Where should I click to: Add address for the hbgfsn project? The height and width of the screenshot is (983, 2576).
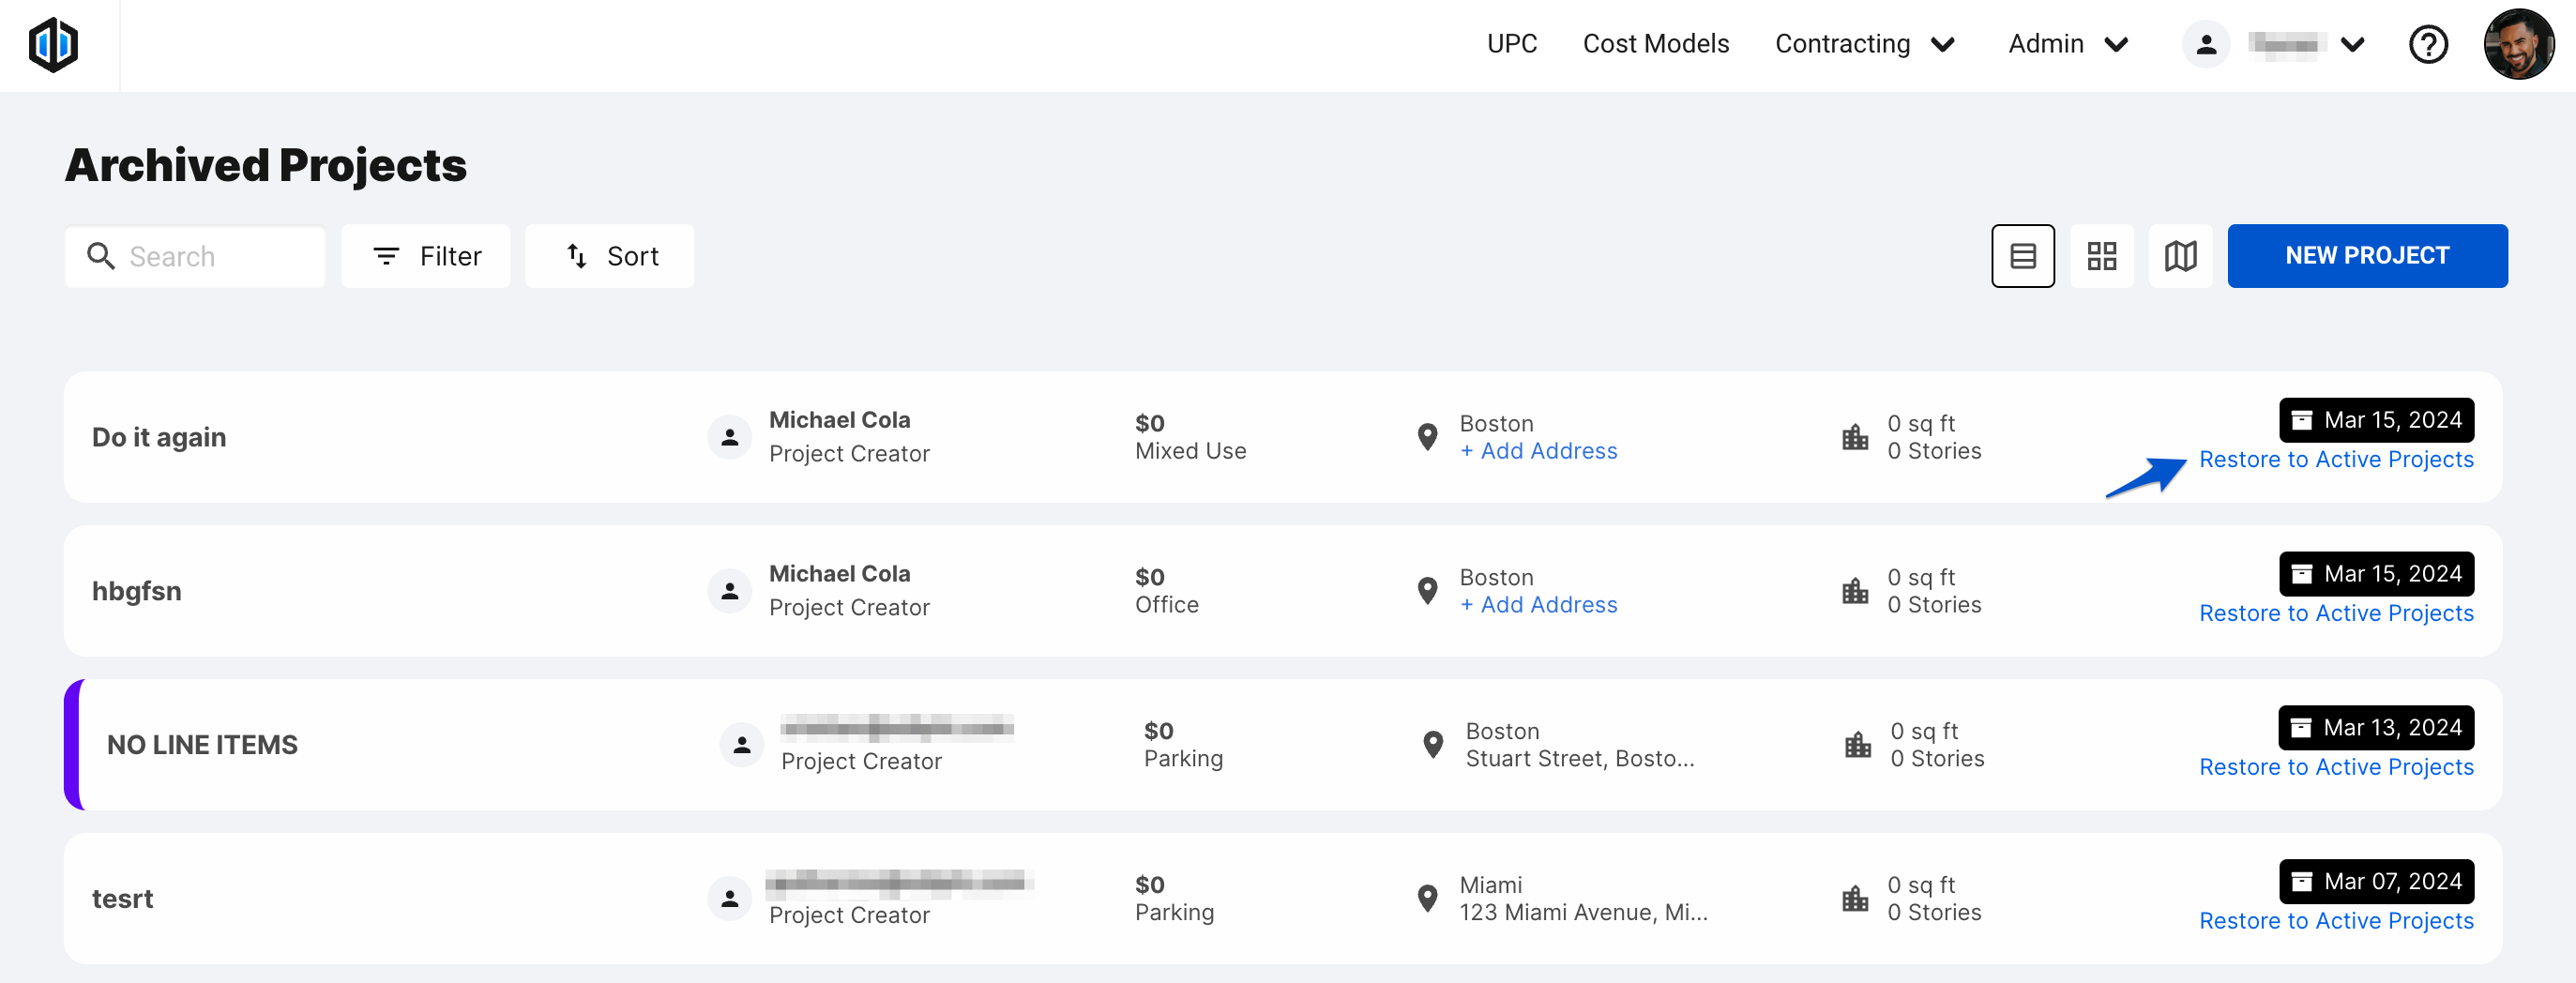click(x=1538, y=605)
